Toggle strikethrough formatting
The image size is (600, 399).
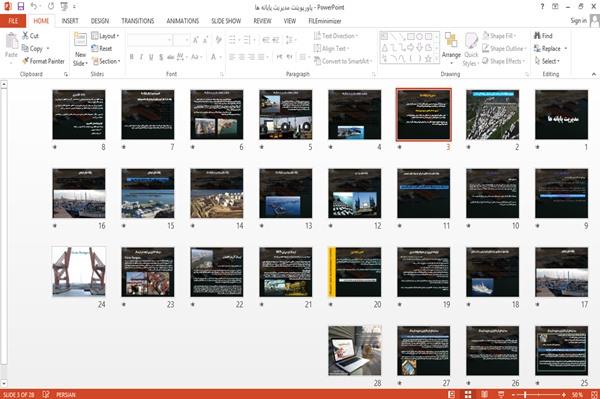[x=171, y=57]
